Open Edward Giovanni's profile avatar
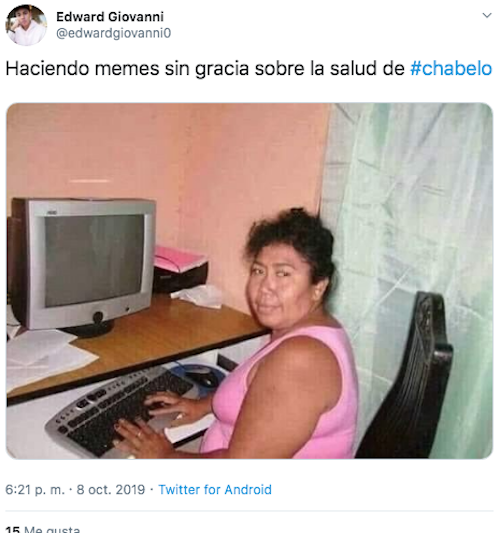 (26, 25)
